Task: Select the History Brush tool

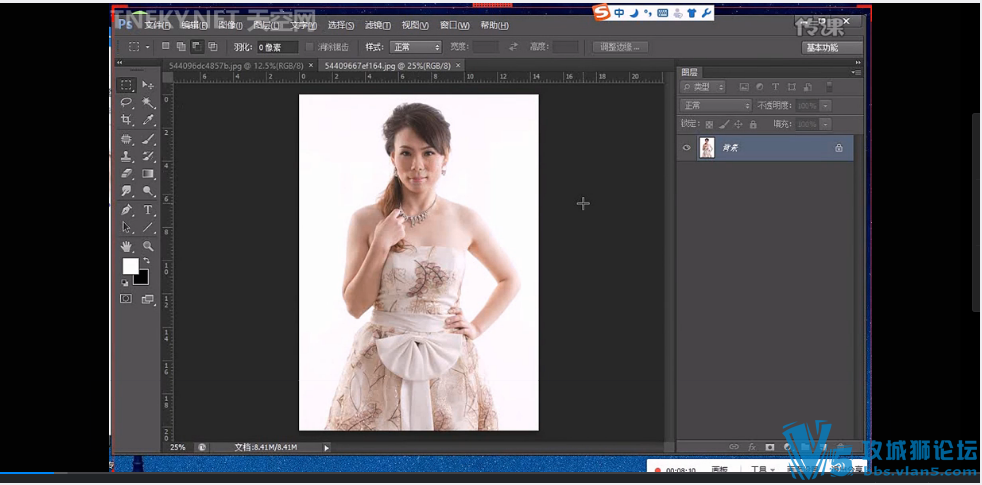Action: 148,156
